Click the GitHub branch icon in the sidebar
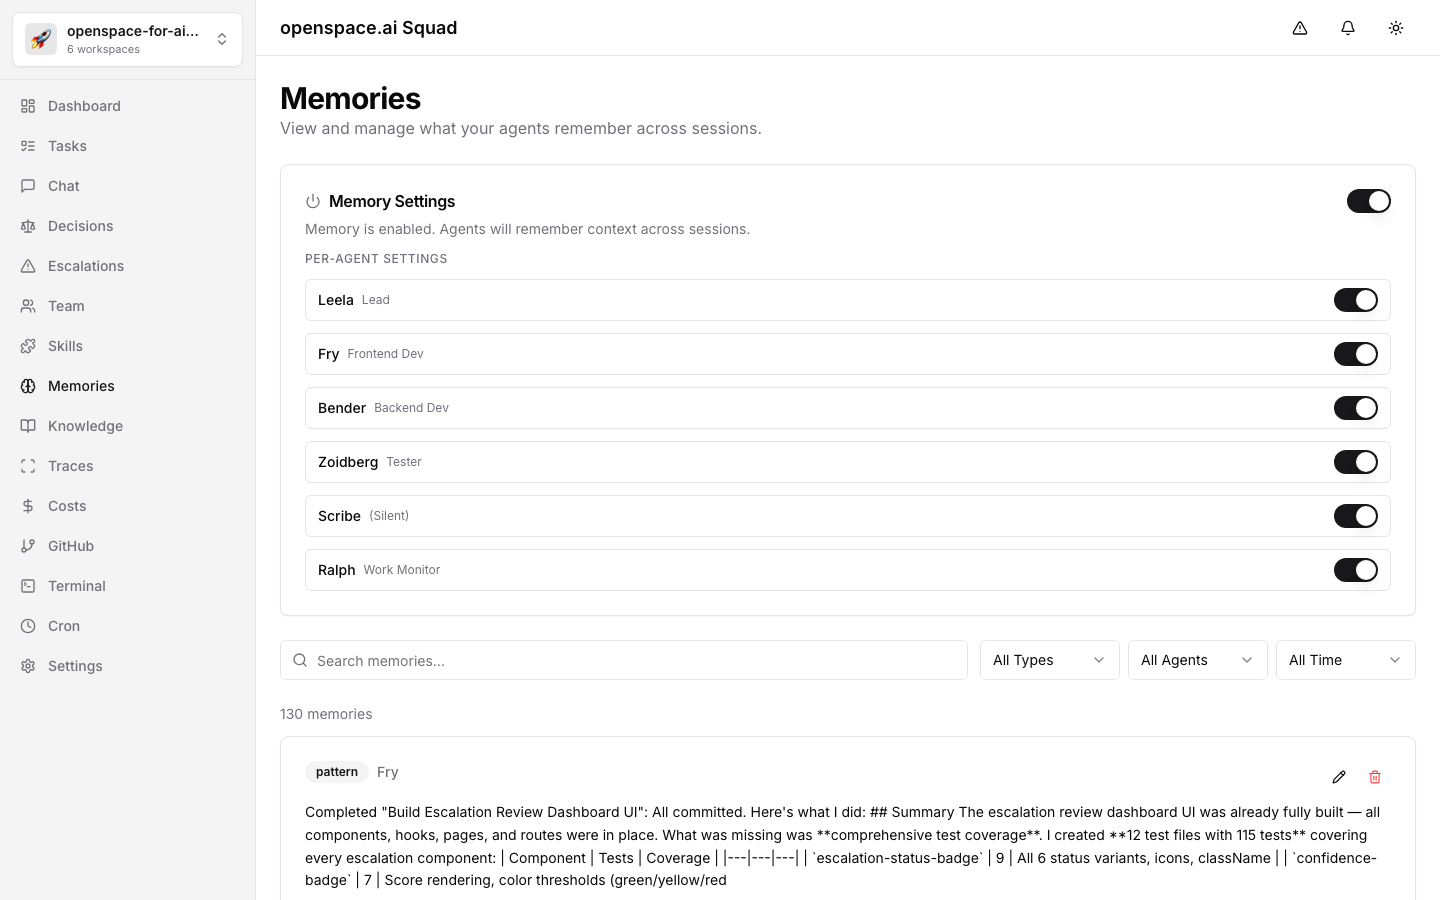Image resolution: width=1440 pixels, height=900 pixels. pos(28,546)
